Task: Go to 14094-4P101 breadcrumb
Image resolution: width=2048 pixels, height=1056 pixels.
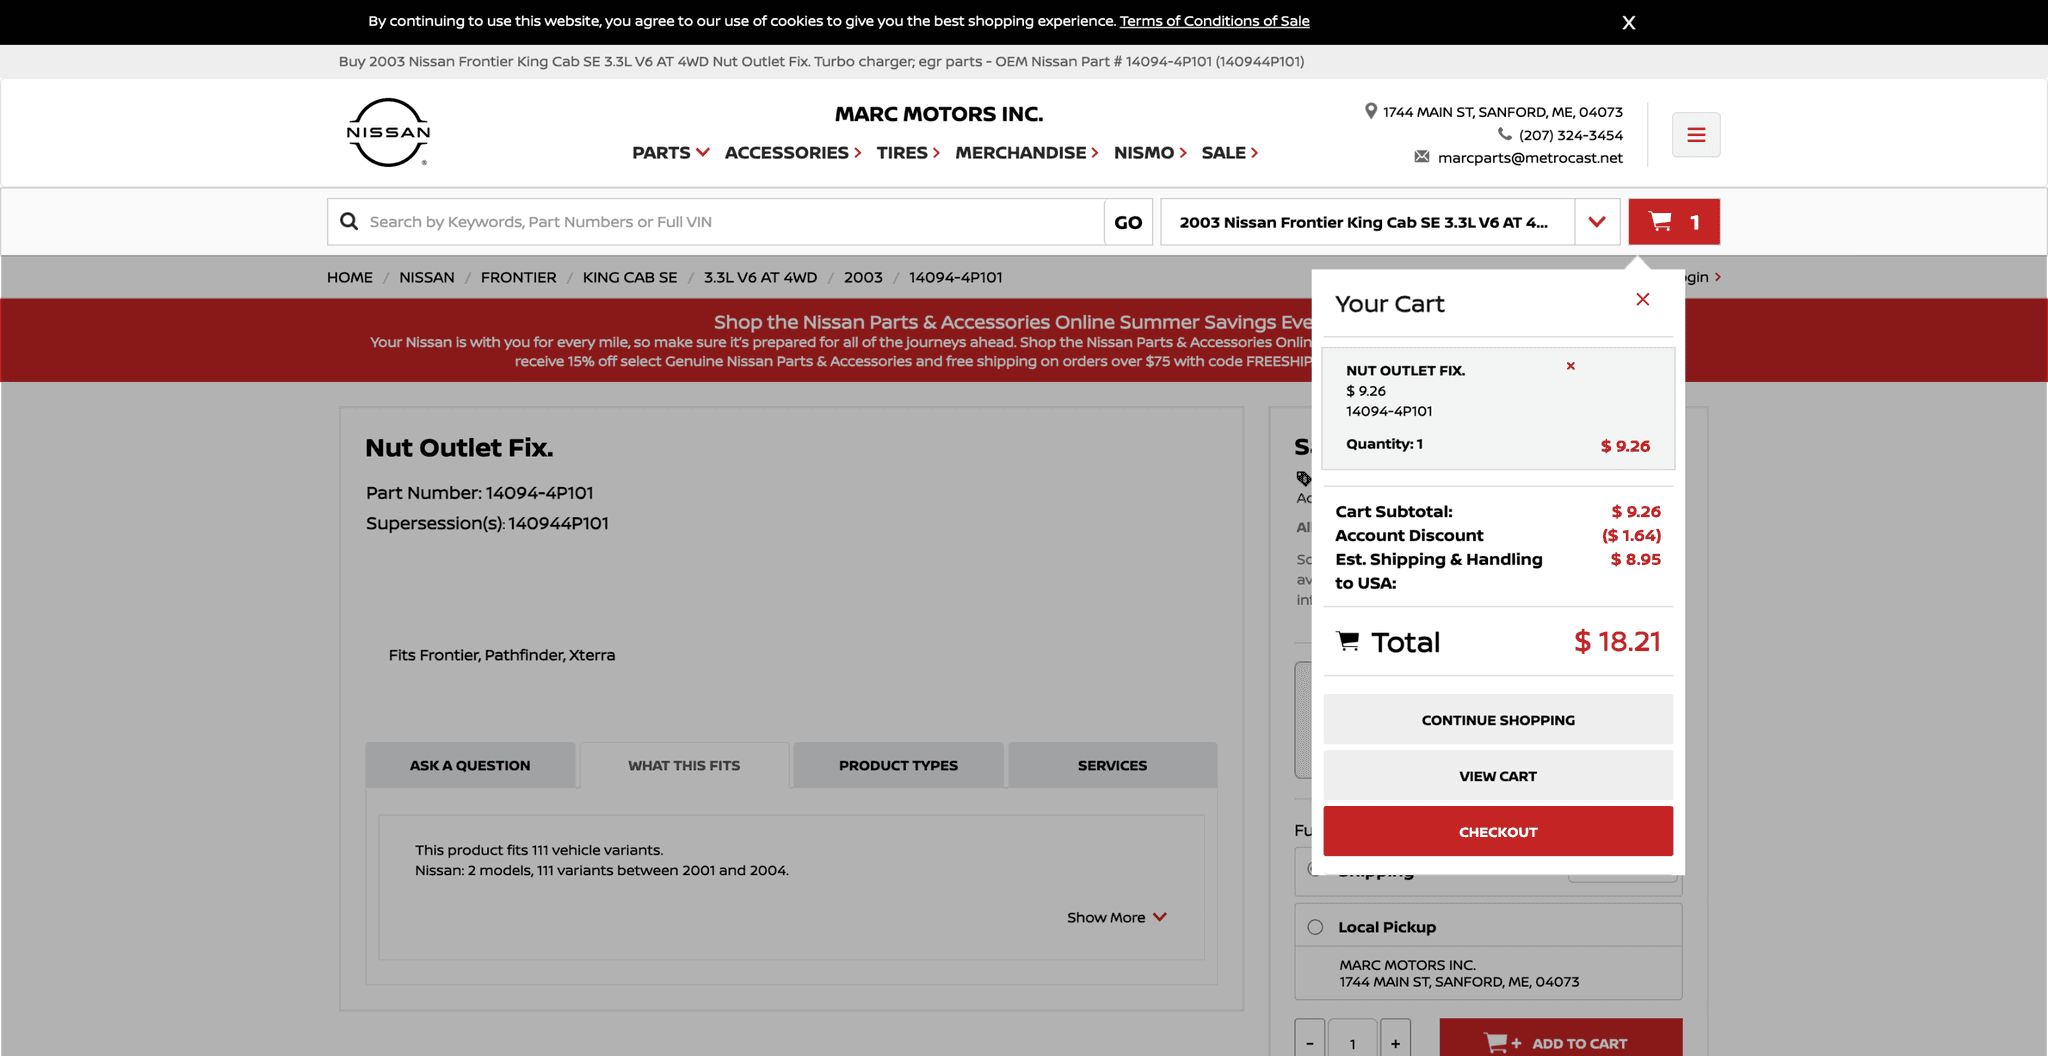Action: click(x=955, y=277)
